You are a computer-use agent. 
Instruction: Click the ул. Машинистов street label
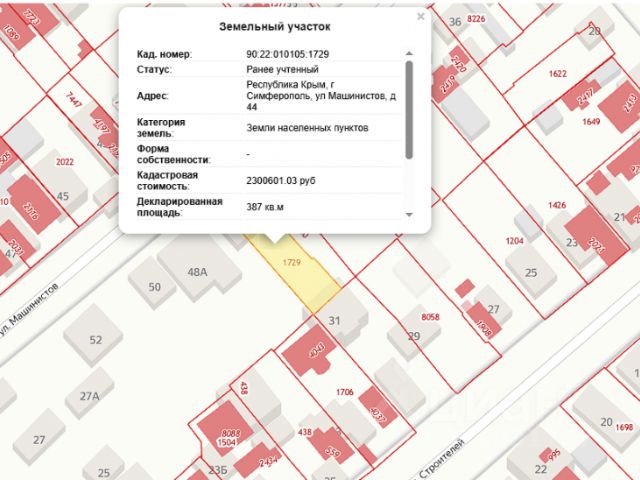pyautogui.click(x=29, y=309)
